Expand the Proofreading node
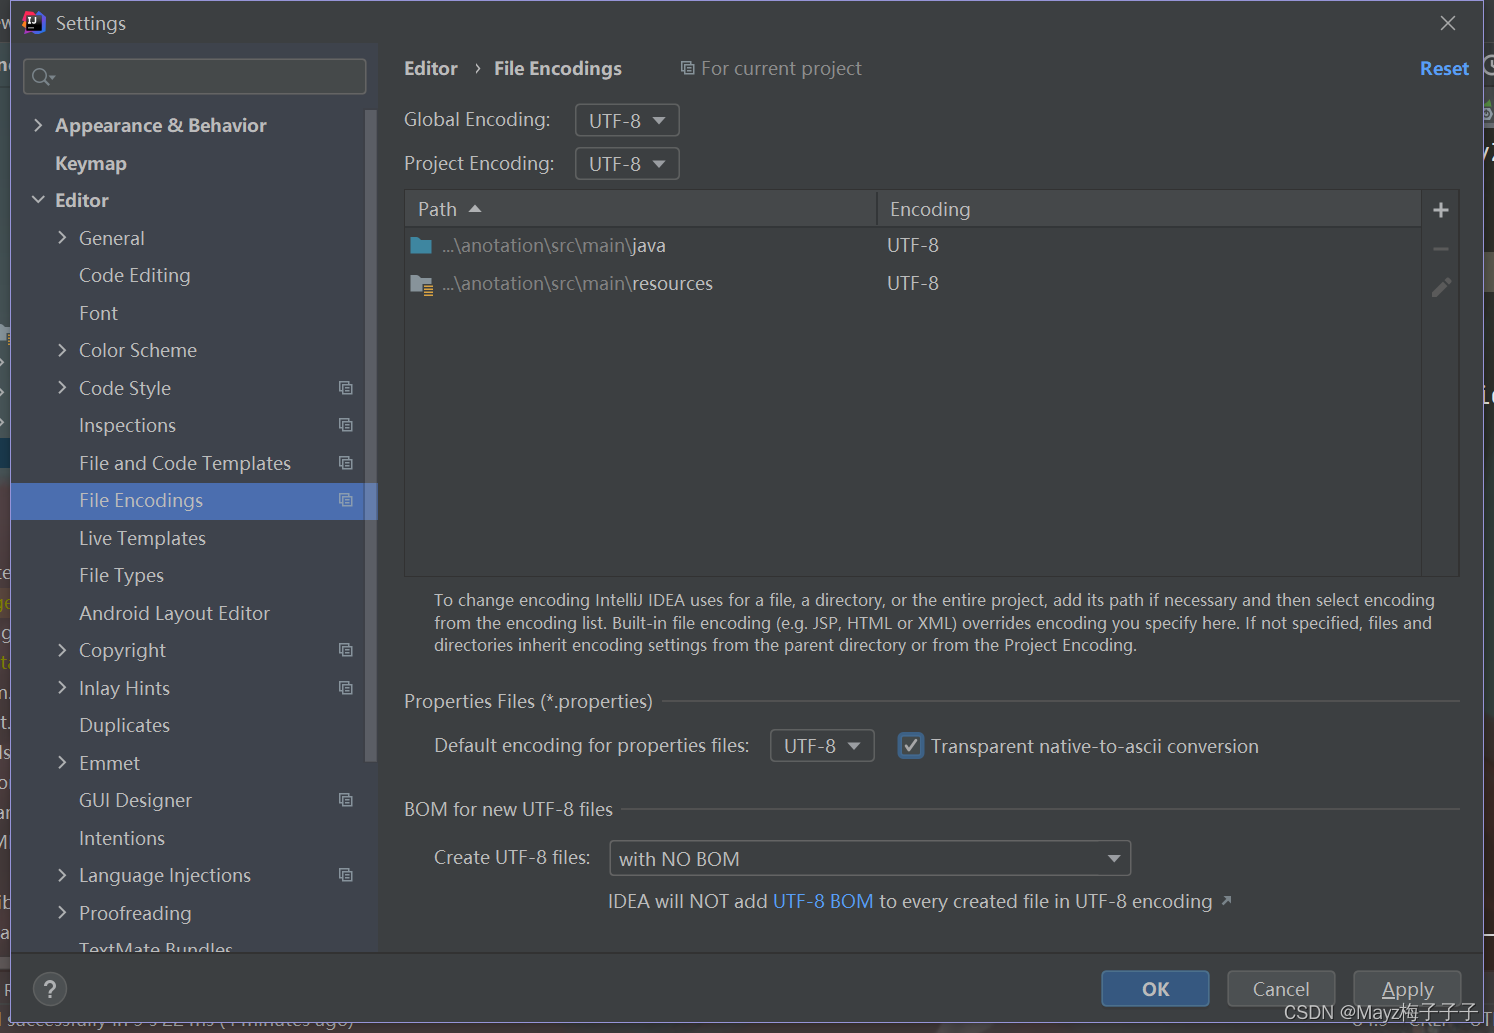Image resolution: width=1494 pixels, height=1033 pixels. [x=62, y=913]
